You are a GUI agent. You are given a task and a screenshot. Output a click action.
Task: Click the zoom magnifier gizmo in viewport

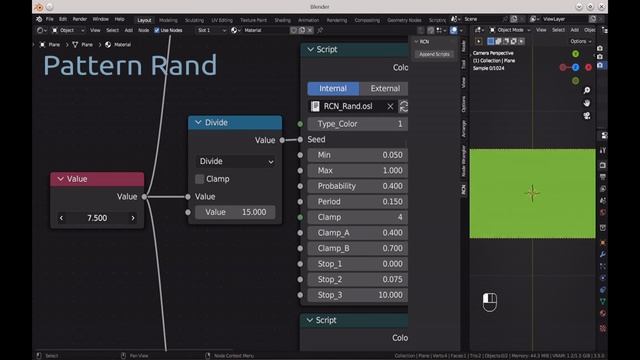coord(587,90)
